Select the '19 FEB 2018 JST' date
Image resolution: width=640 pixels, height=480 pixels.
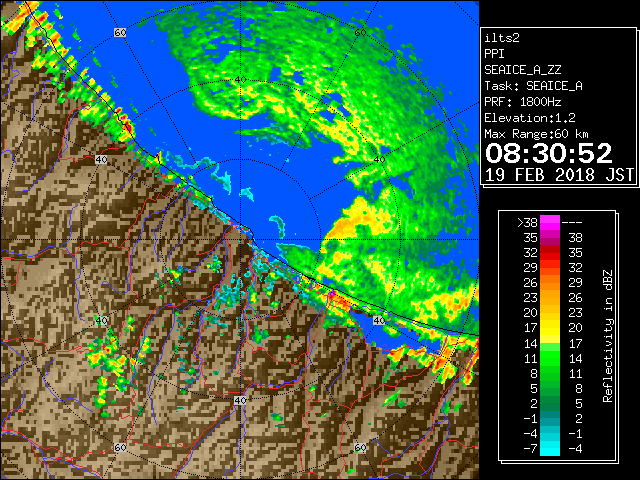click(x=559, y=175)
